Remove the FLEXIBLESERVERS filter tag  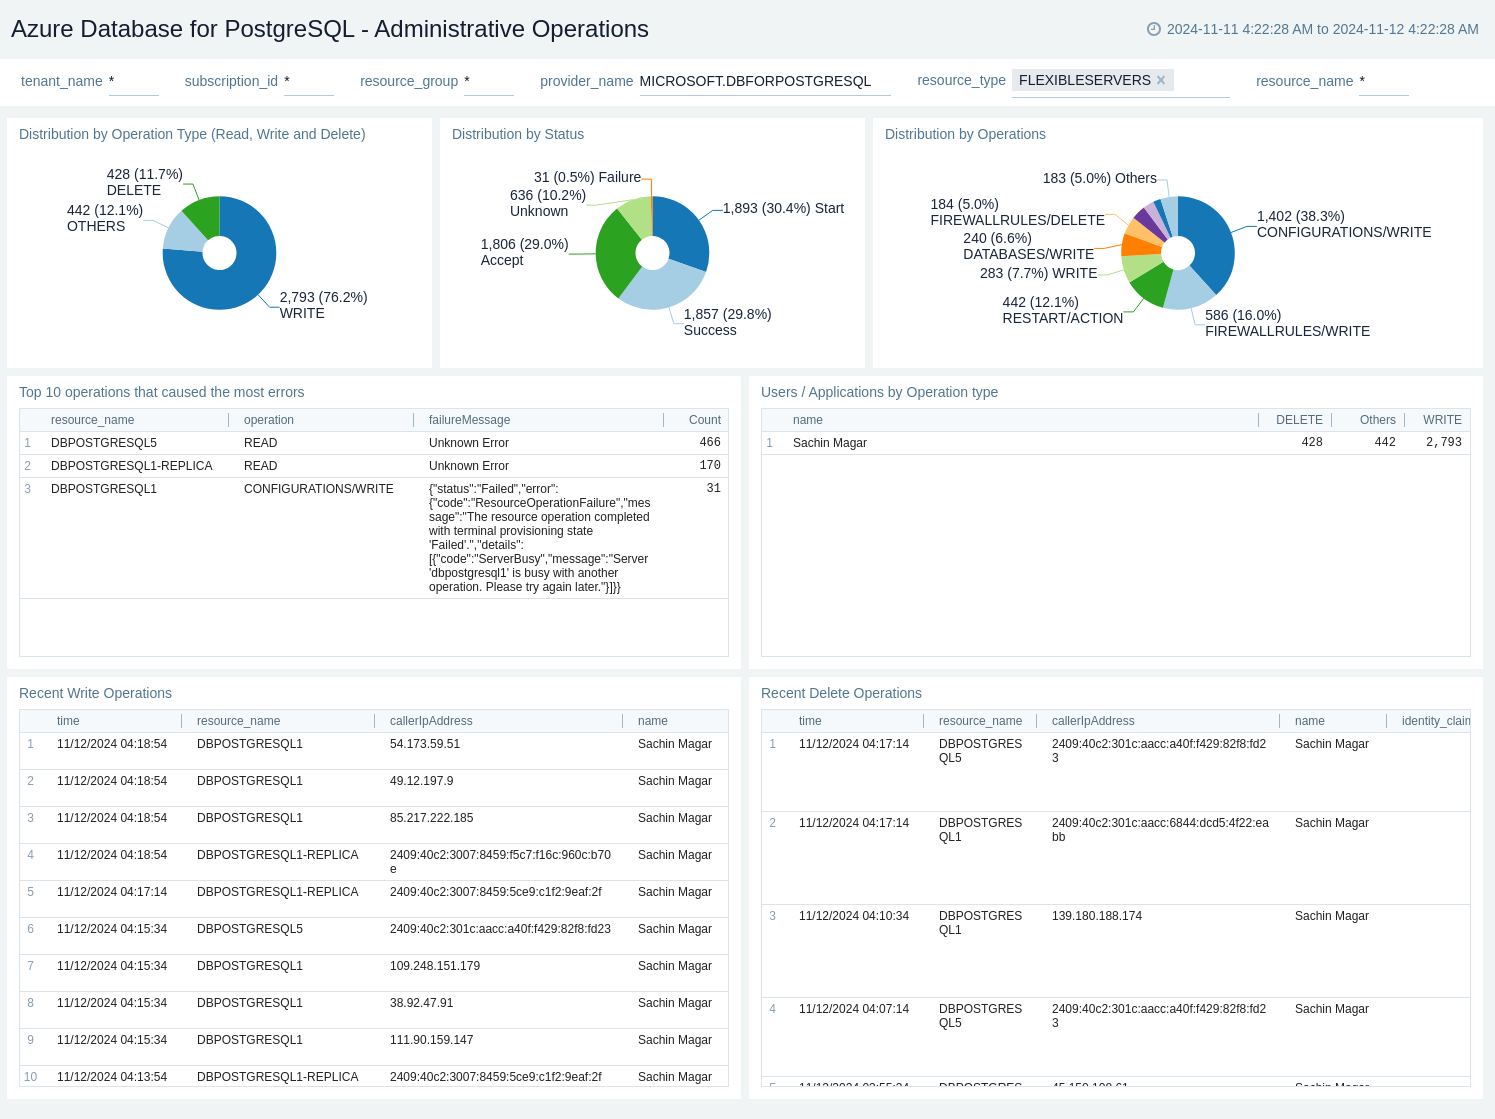click(x=1161, y=80)
